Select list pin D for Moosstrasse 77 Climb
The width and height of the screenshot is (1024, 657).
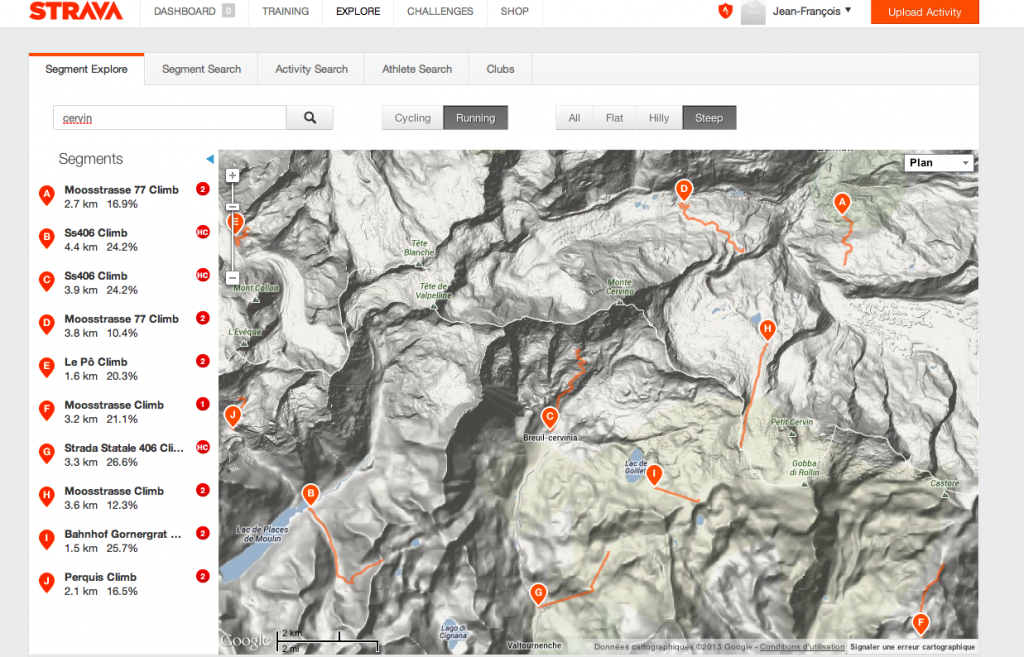tap(46, 325)
